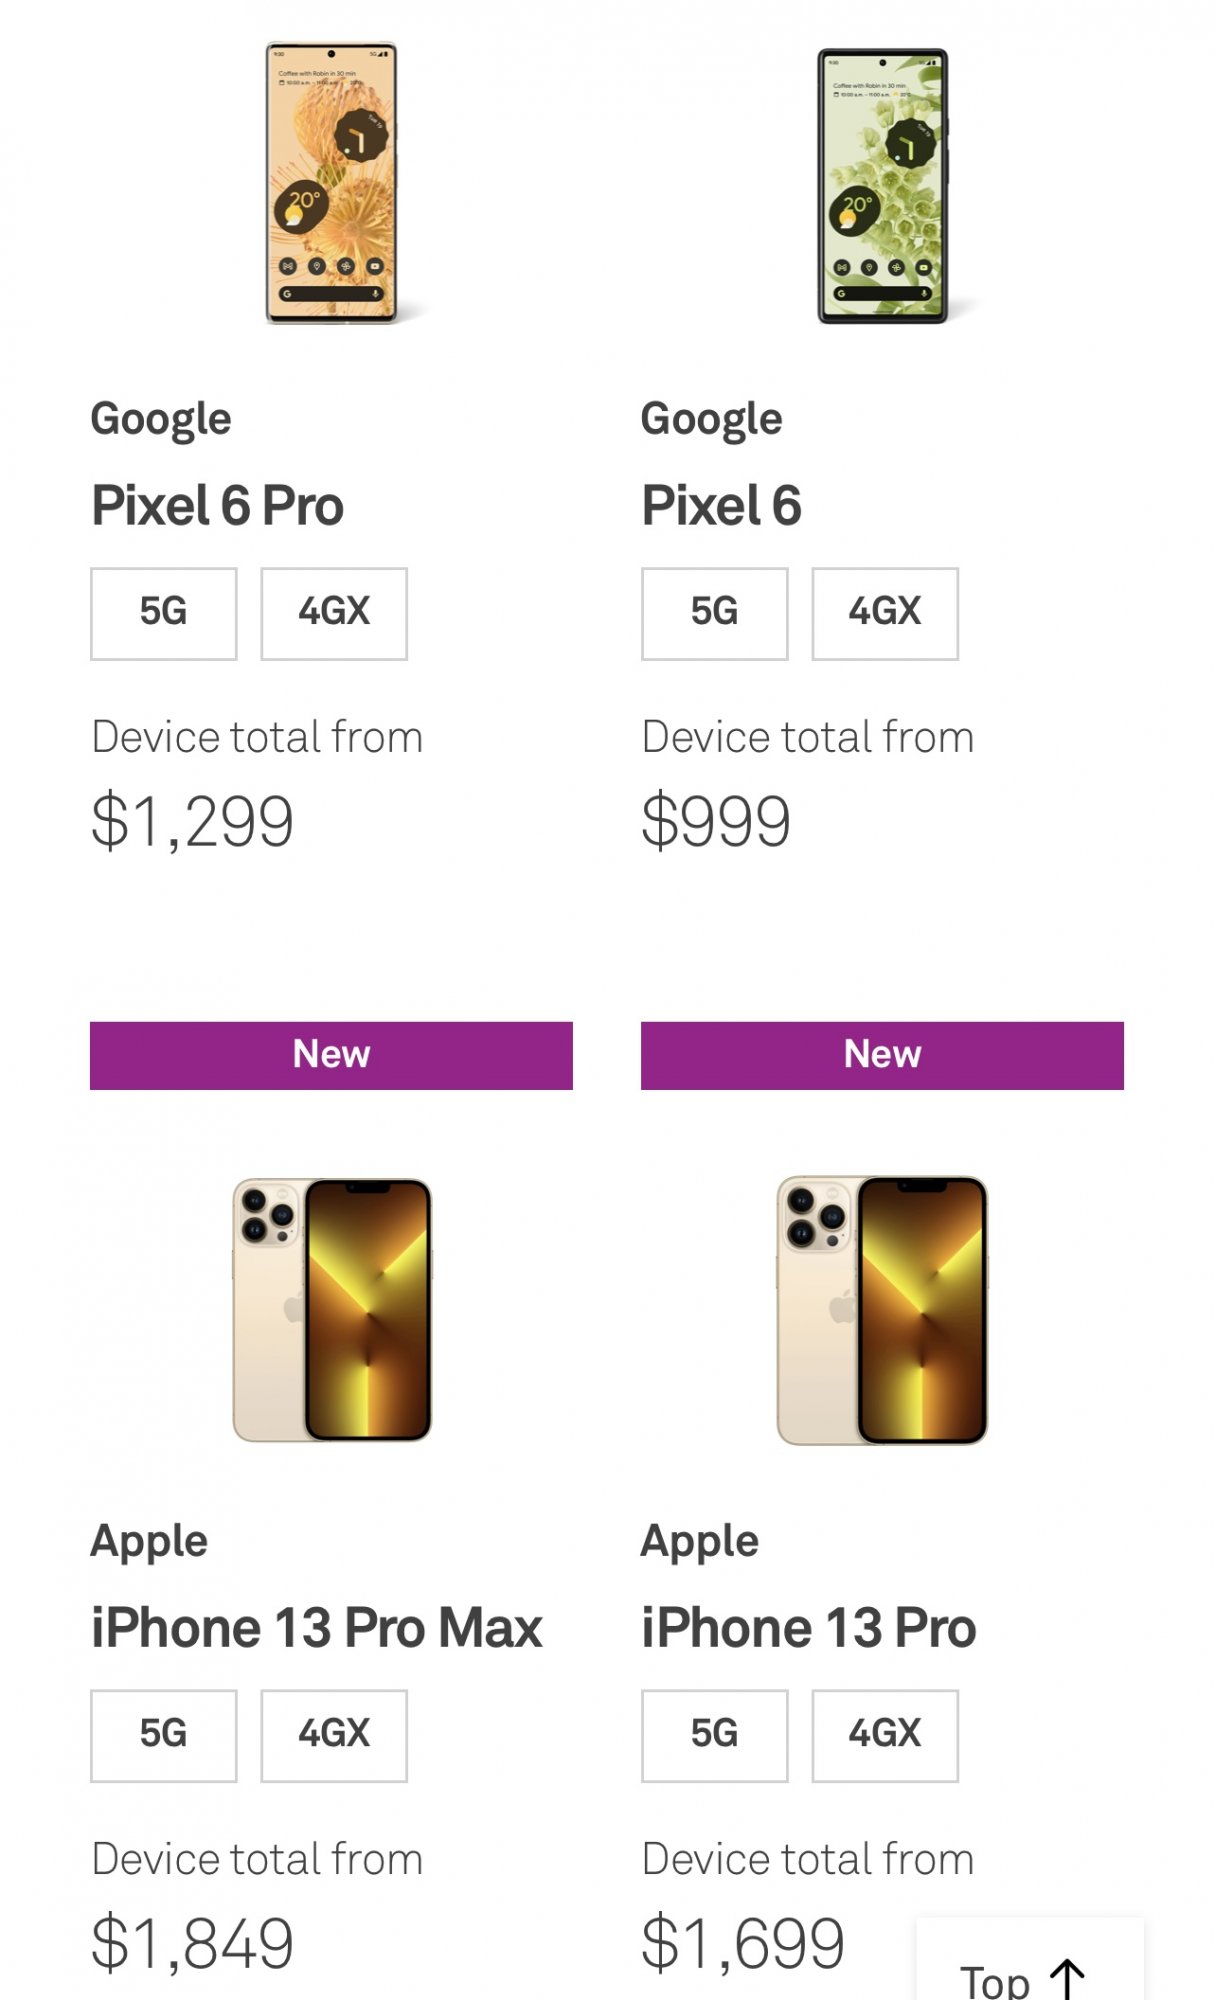The image size is (1215, 2000).
Task: Click the iPhone 13 Pro Max image
Action: pos(332,1310)
